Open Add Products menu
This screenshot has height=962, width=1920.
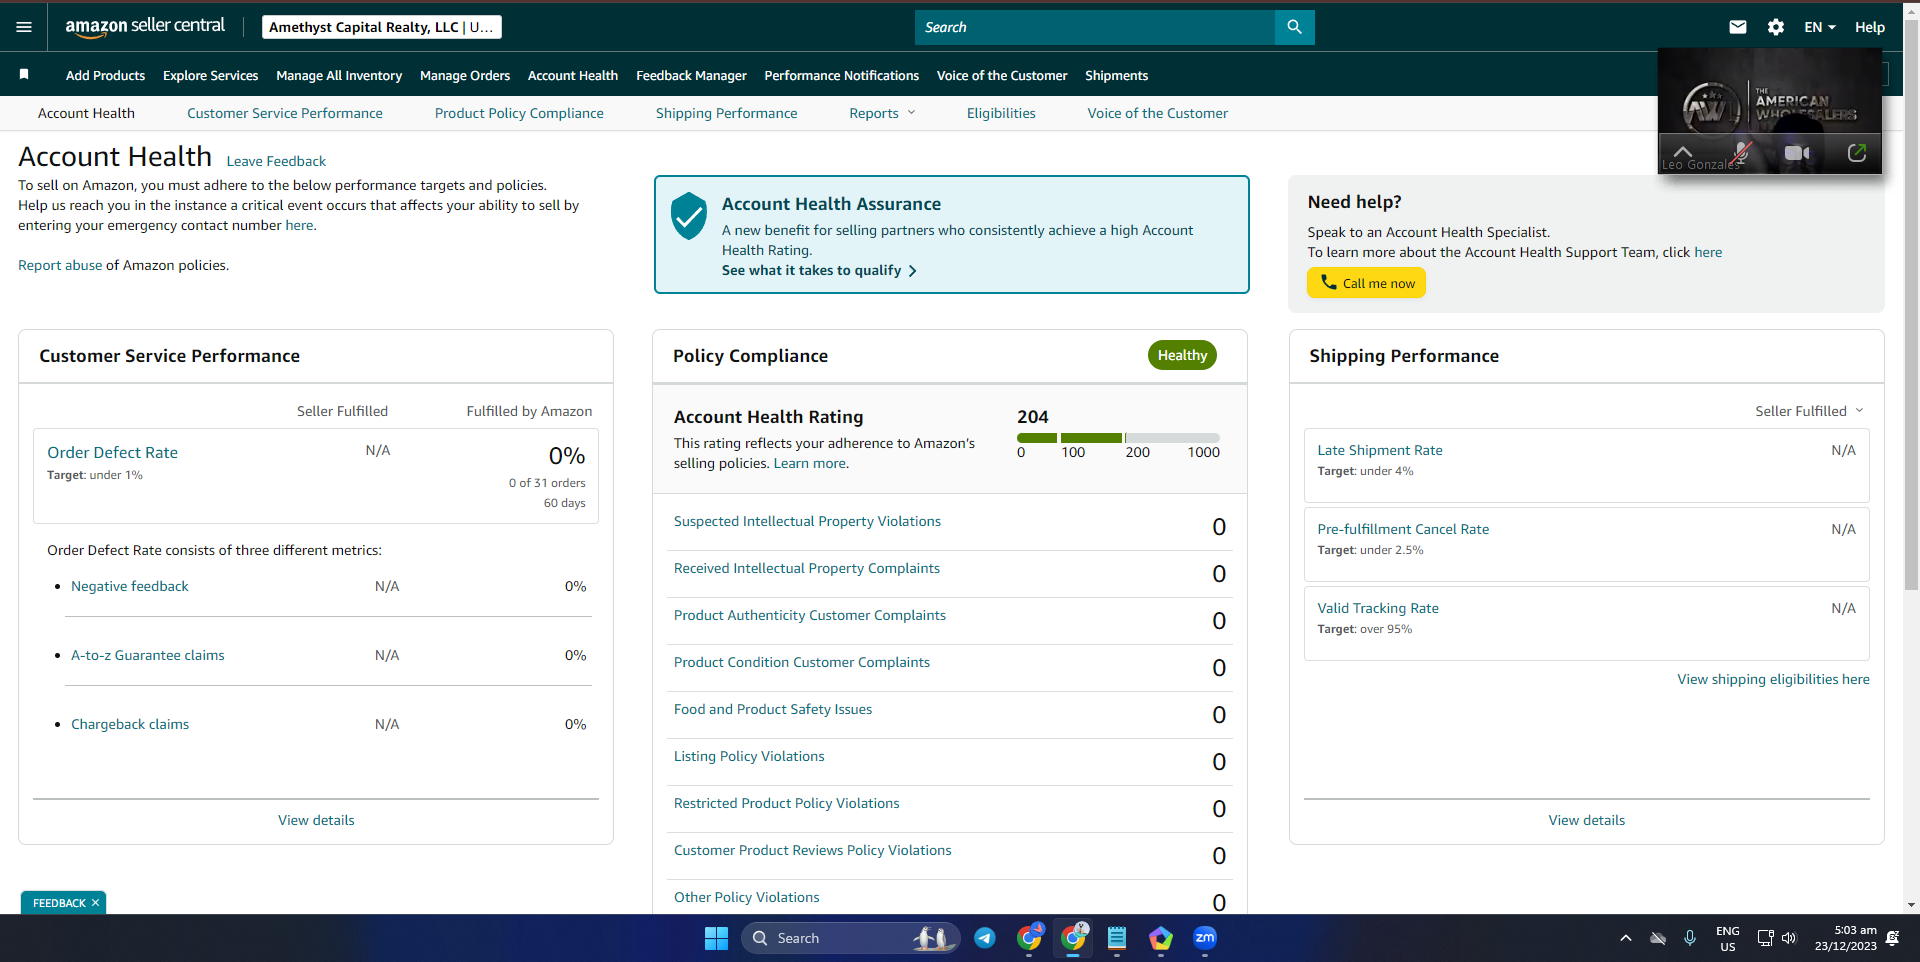click(x=105, y=75)
